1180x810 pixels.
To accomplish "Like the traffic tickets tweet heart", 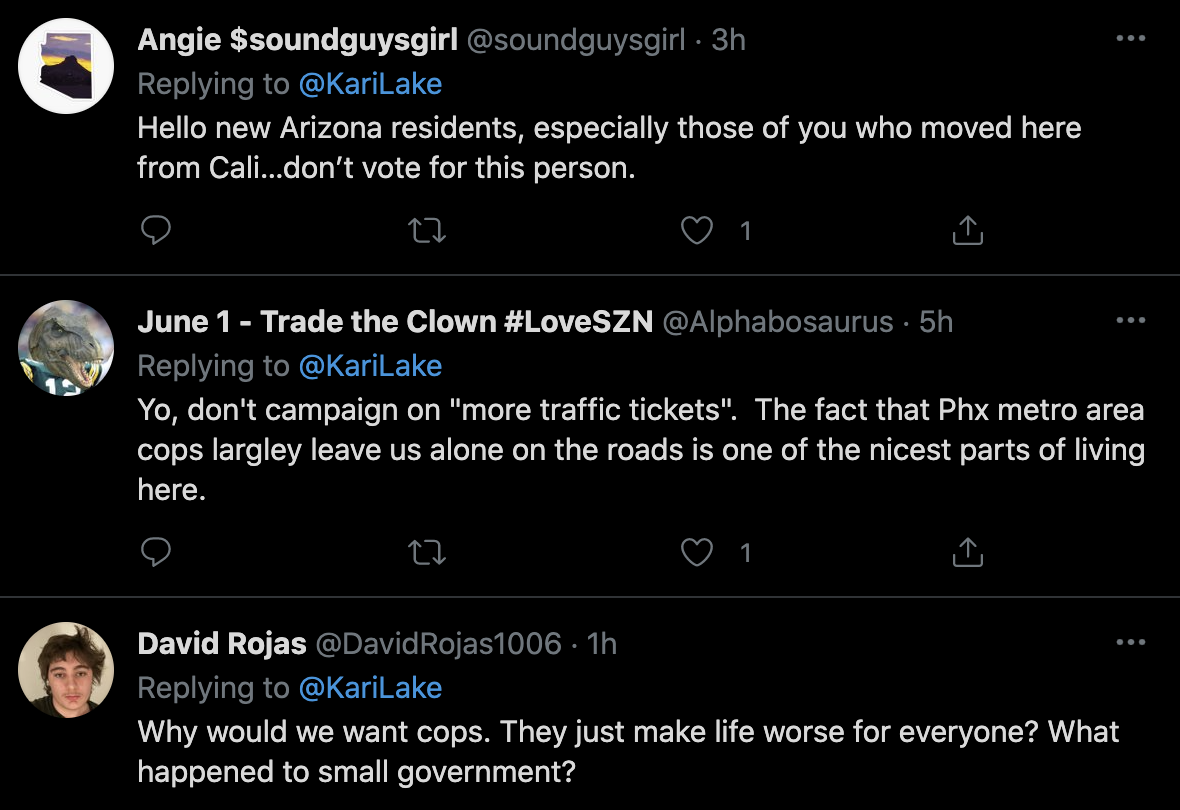I will click(x=697, y=553).
